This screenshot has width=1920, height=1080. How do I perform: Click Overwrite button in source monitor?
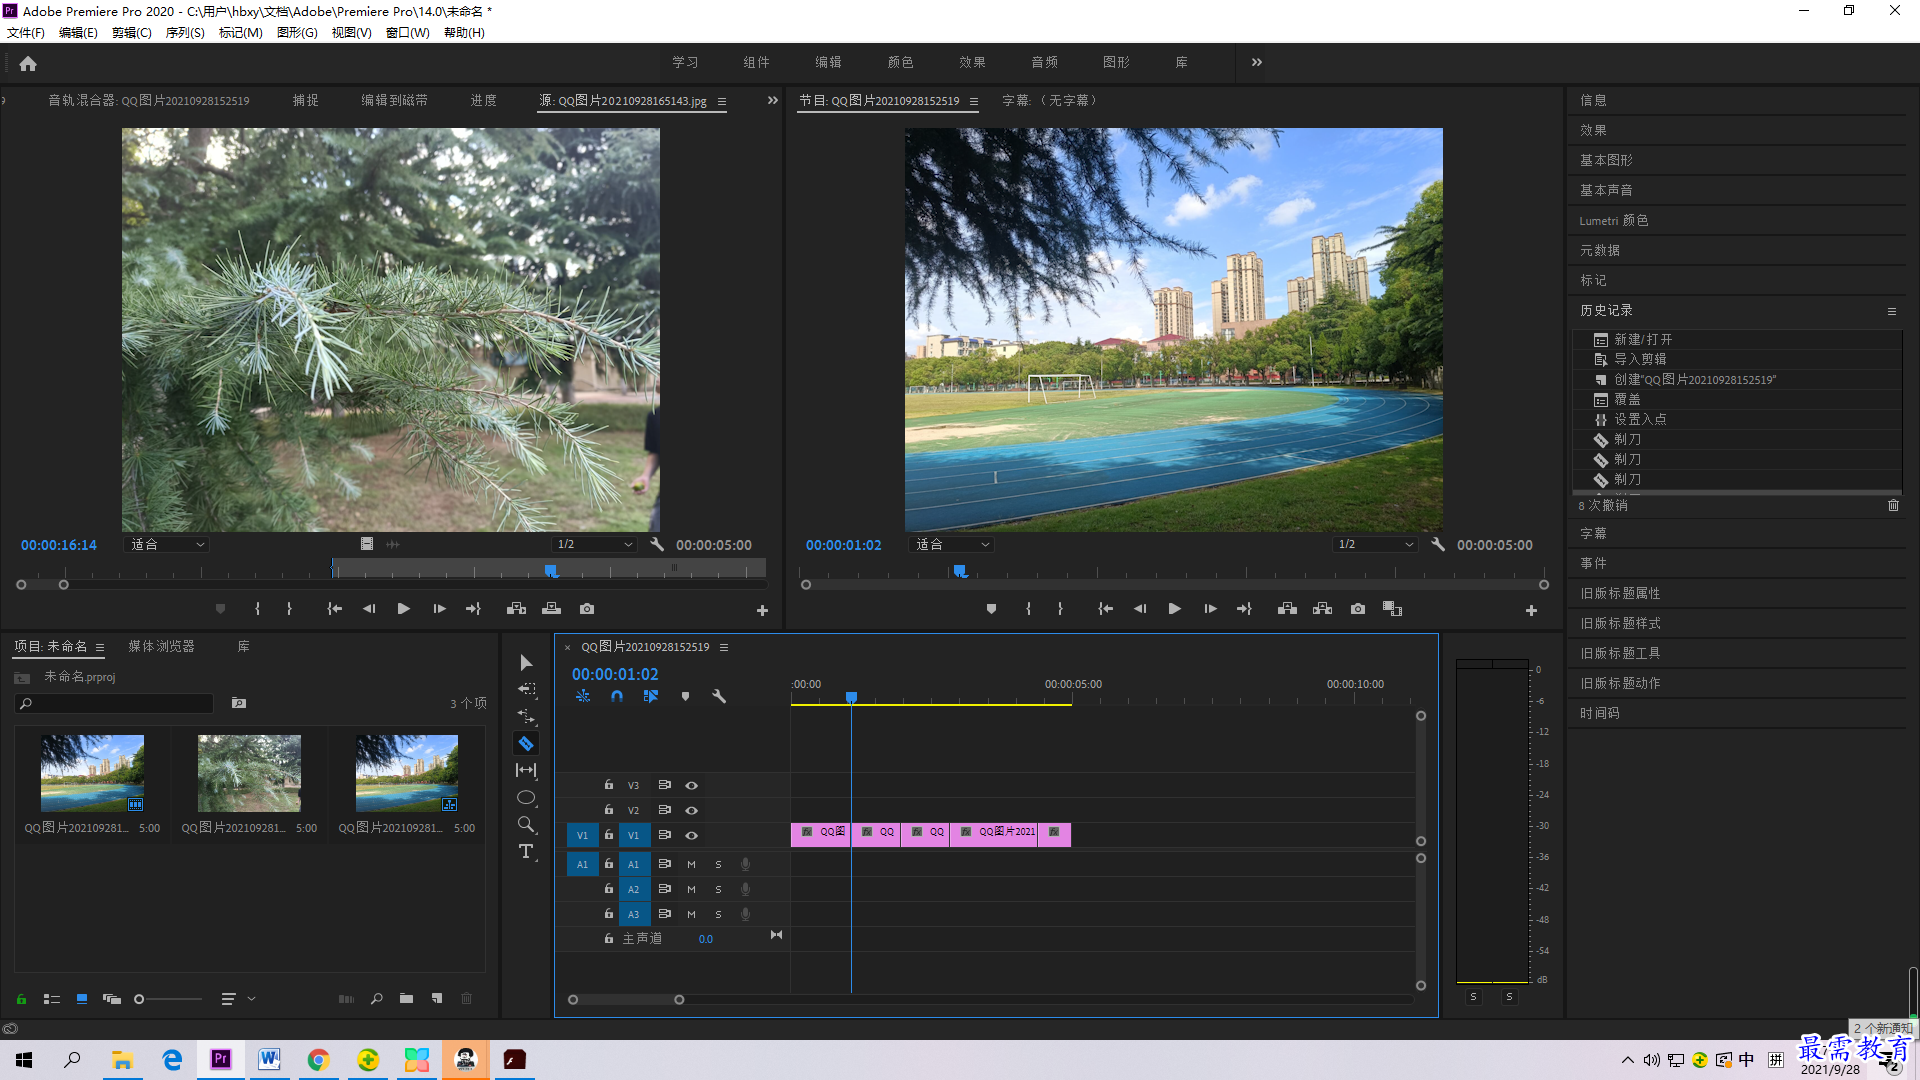[551, 609]
